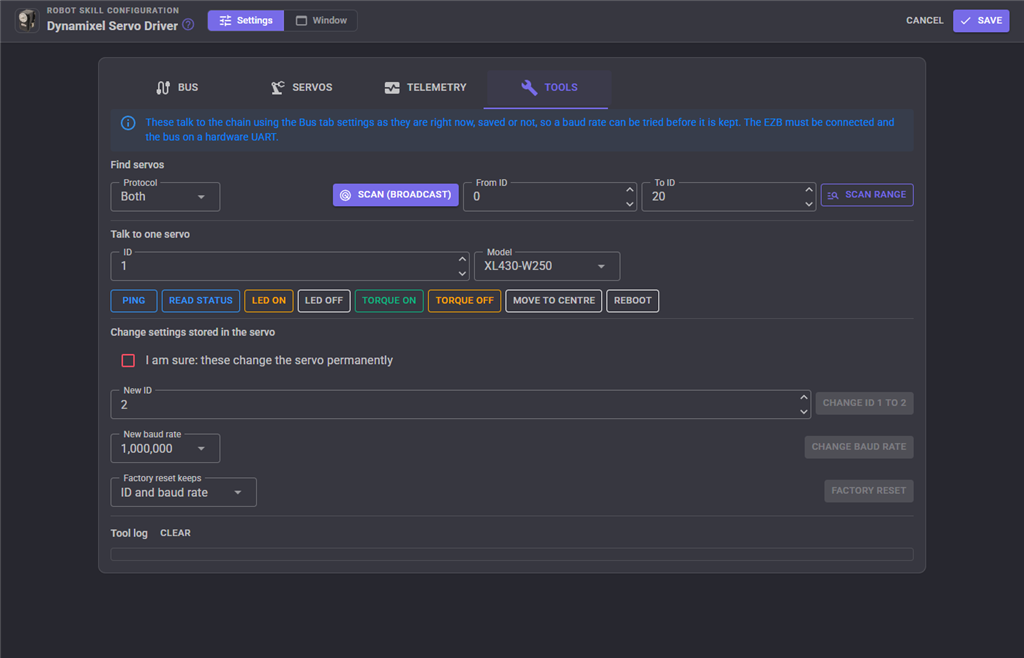Open the Protocol dropdown set to Both
The width and height of the screenshot is (1024, 658).
click(165, 196)
